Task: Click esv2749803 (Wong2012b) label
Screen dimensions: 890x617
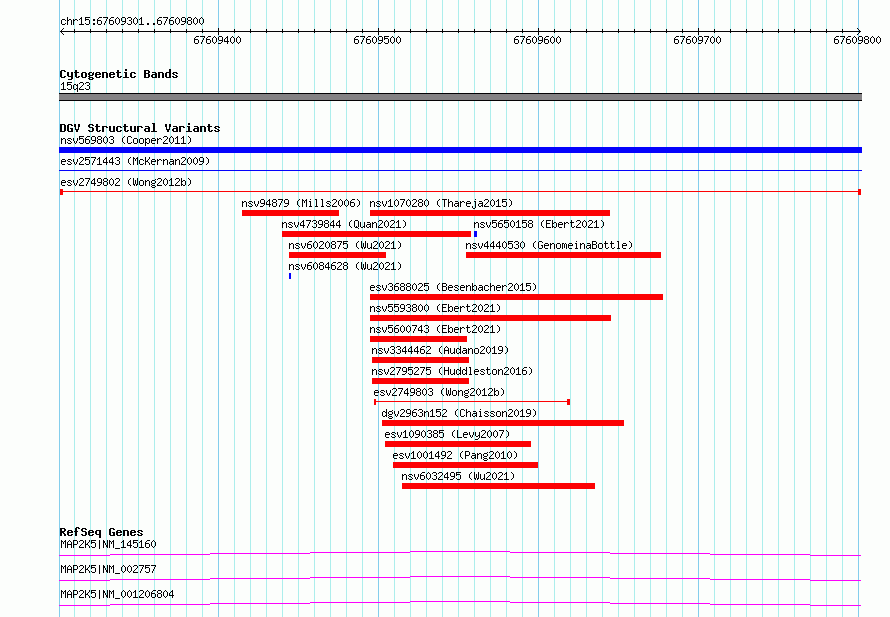Action: click(x=439, y=392)
